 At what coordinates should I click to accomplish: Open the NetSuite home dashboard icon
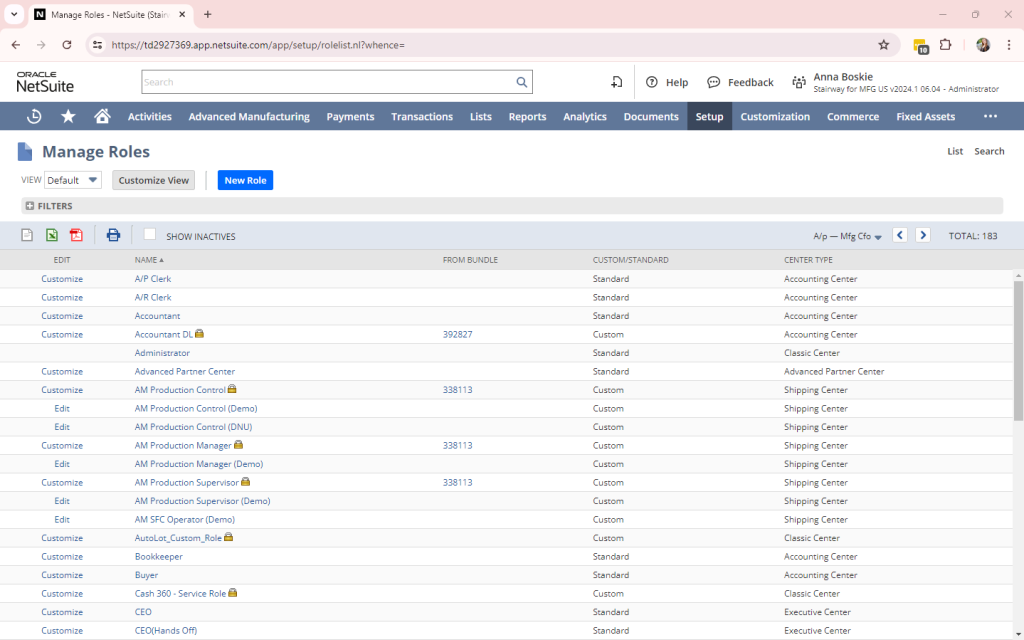click(x=103, y=116)
